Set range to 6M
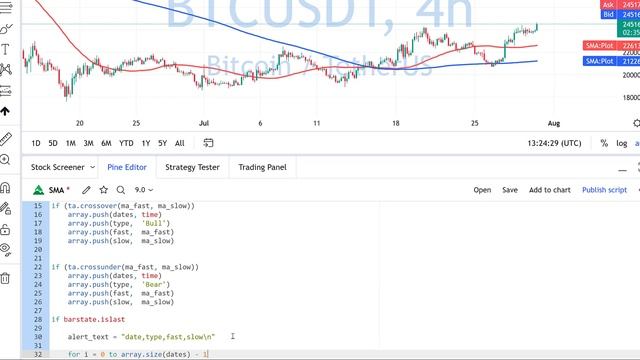The image size is (640, 360). click(106, 143)
